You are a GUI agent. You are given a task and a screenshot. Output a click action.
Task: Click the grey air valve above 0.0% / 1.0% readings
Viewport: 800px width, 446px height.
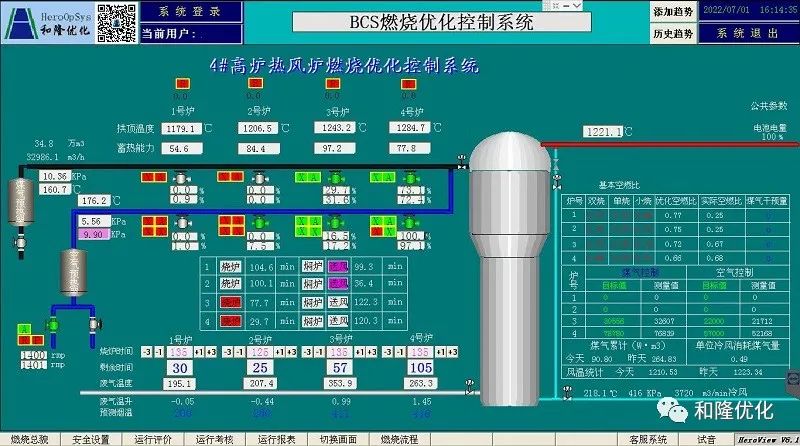pos(182,223)
